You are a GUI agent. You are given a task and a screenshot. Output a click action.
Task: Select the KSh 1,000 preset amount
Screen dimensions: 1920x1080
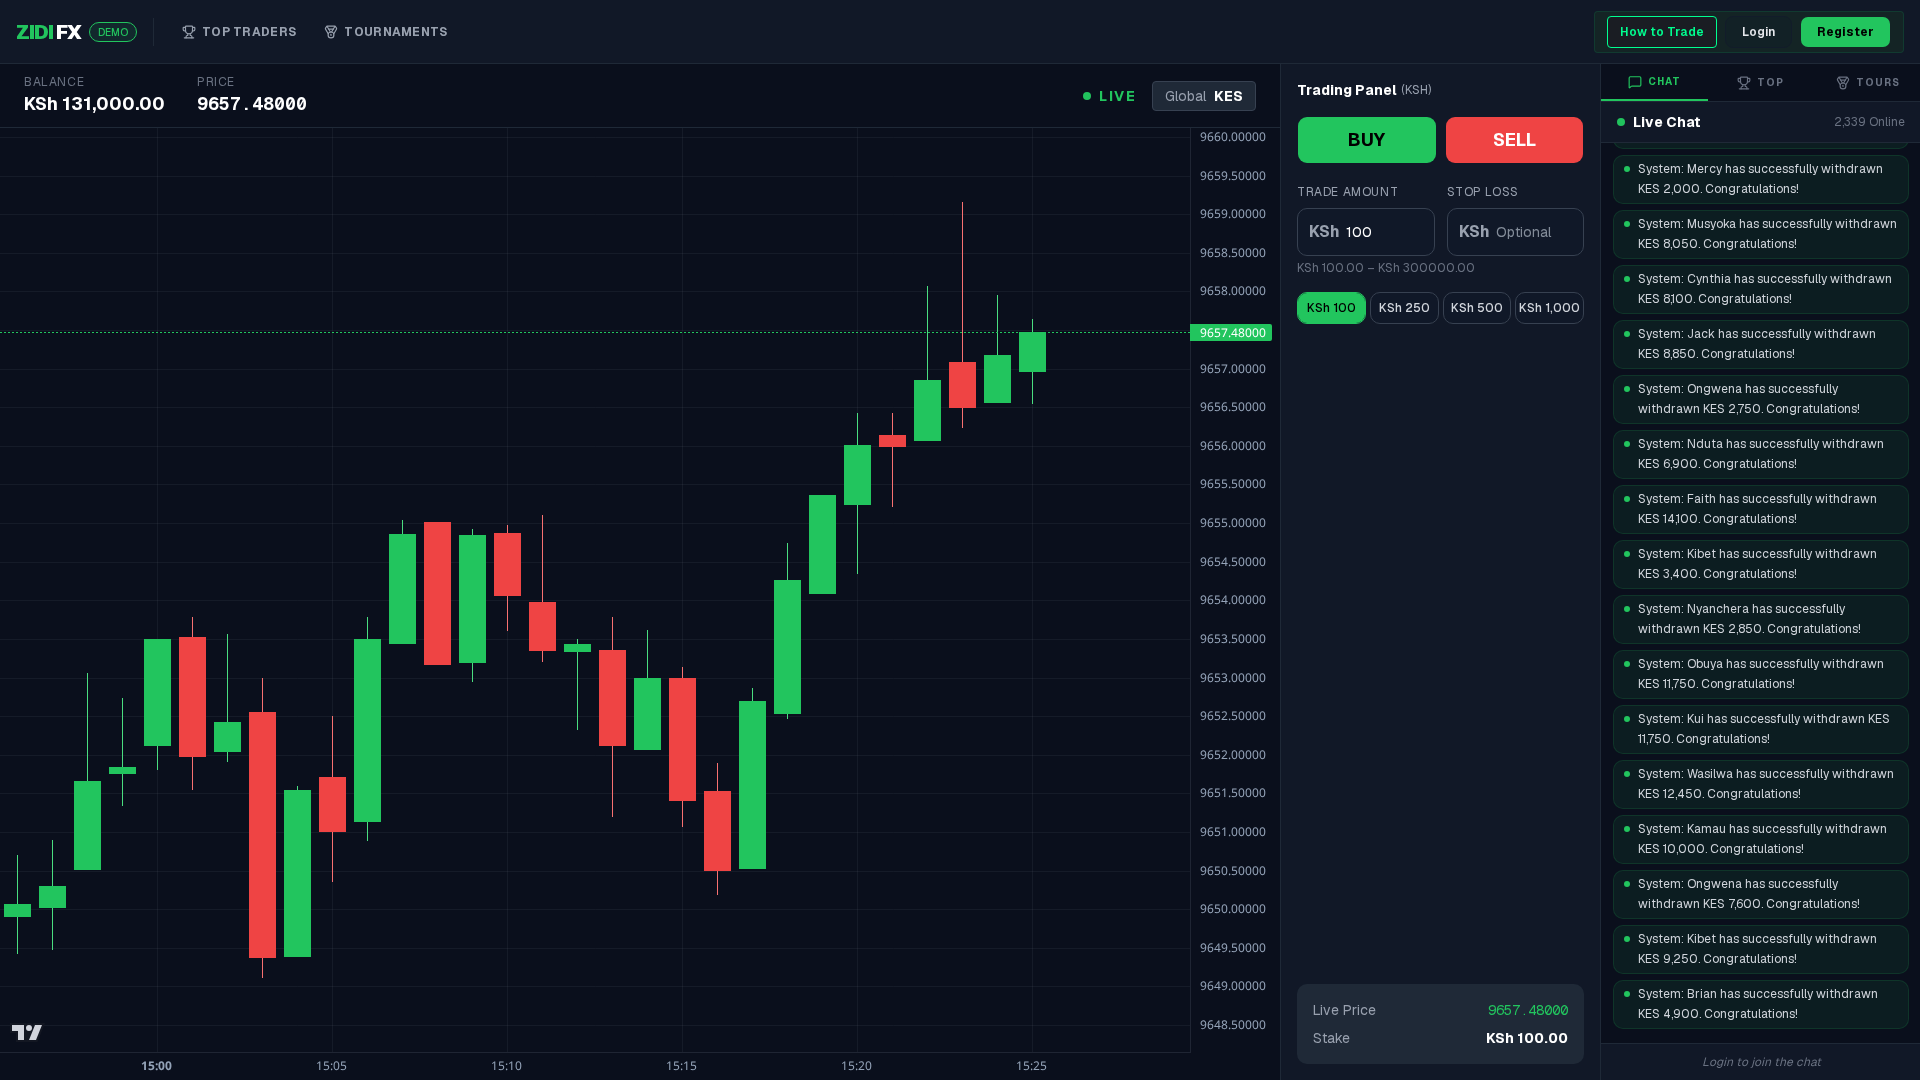1549,308
